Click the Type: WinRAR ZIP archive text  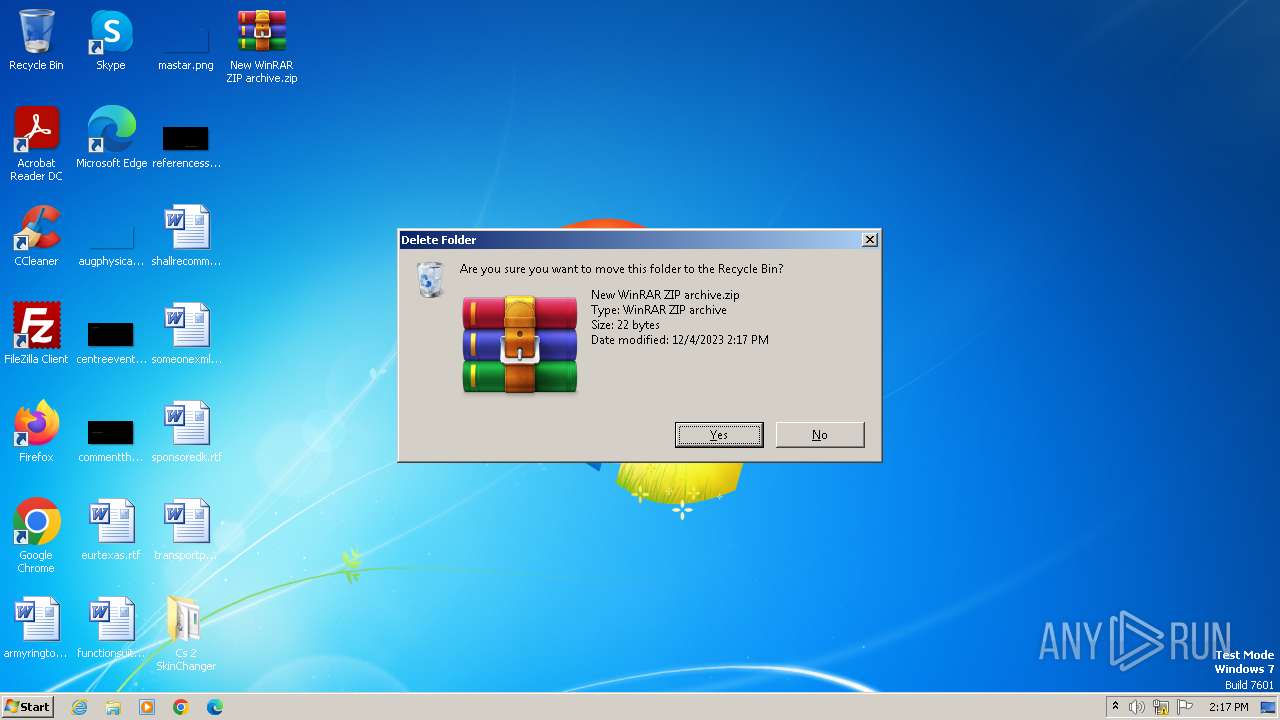point(659,310)
